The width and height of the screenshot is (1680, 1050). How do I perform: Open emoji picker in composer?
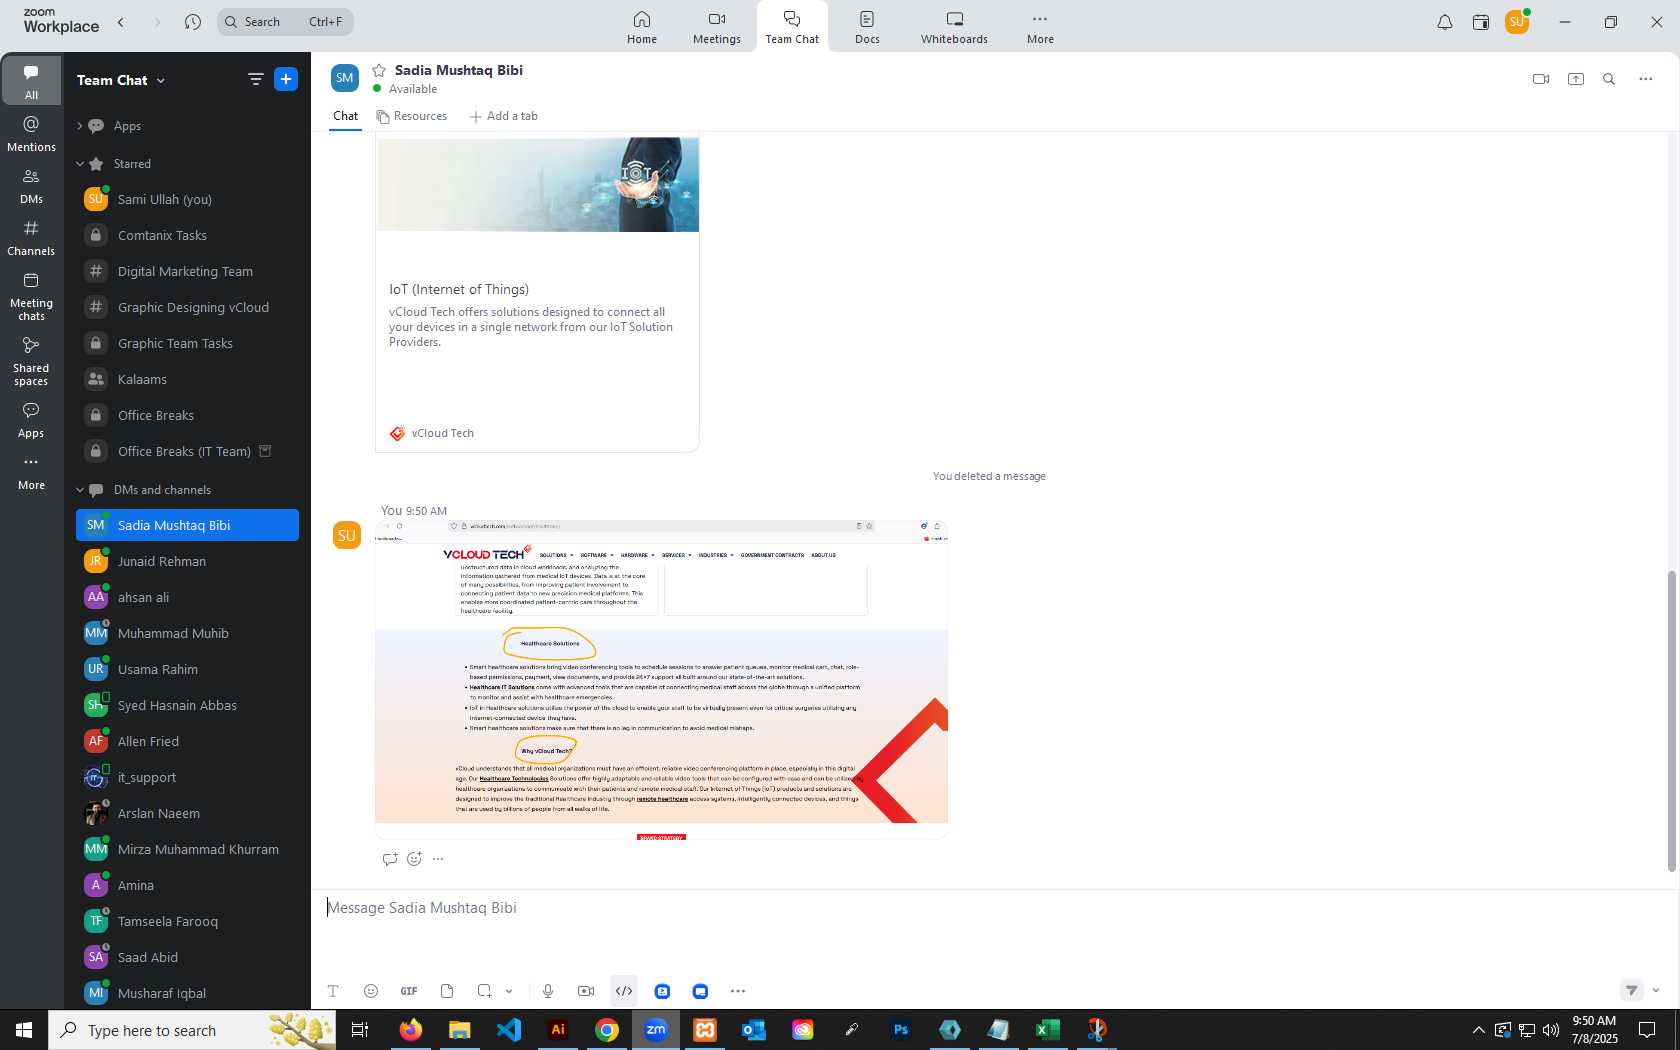click(371, 991)
